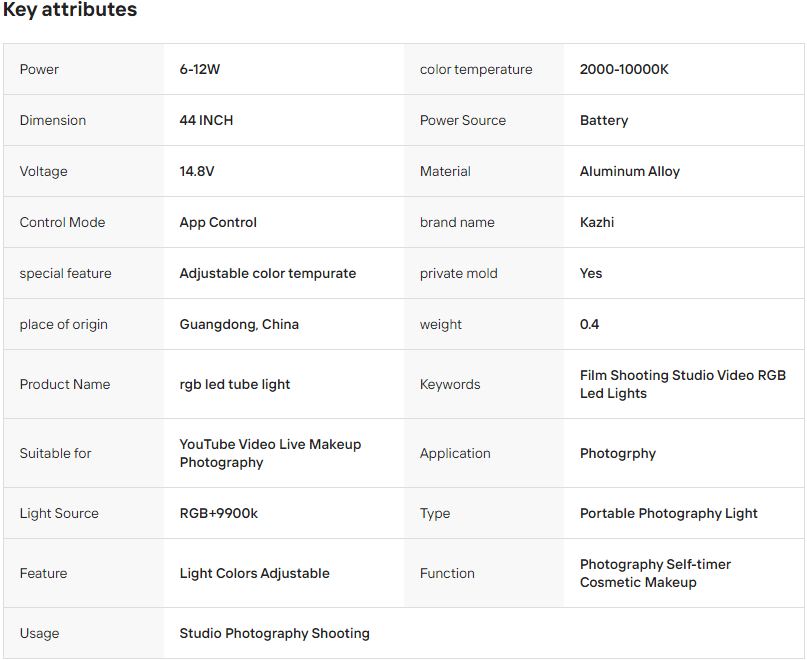Click the private mold Yes value
This screenshot has width=807, height=660.
tap(591, 273)
